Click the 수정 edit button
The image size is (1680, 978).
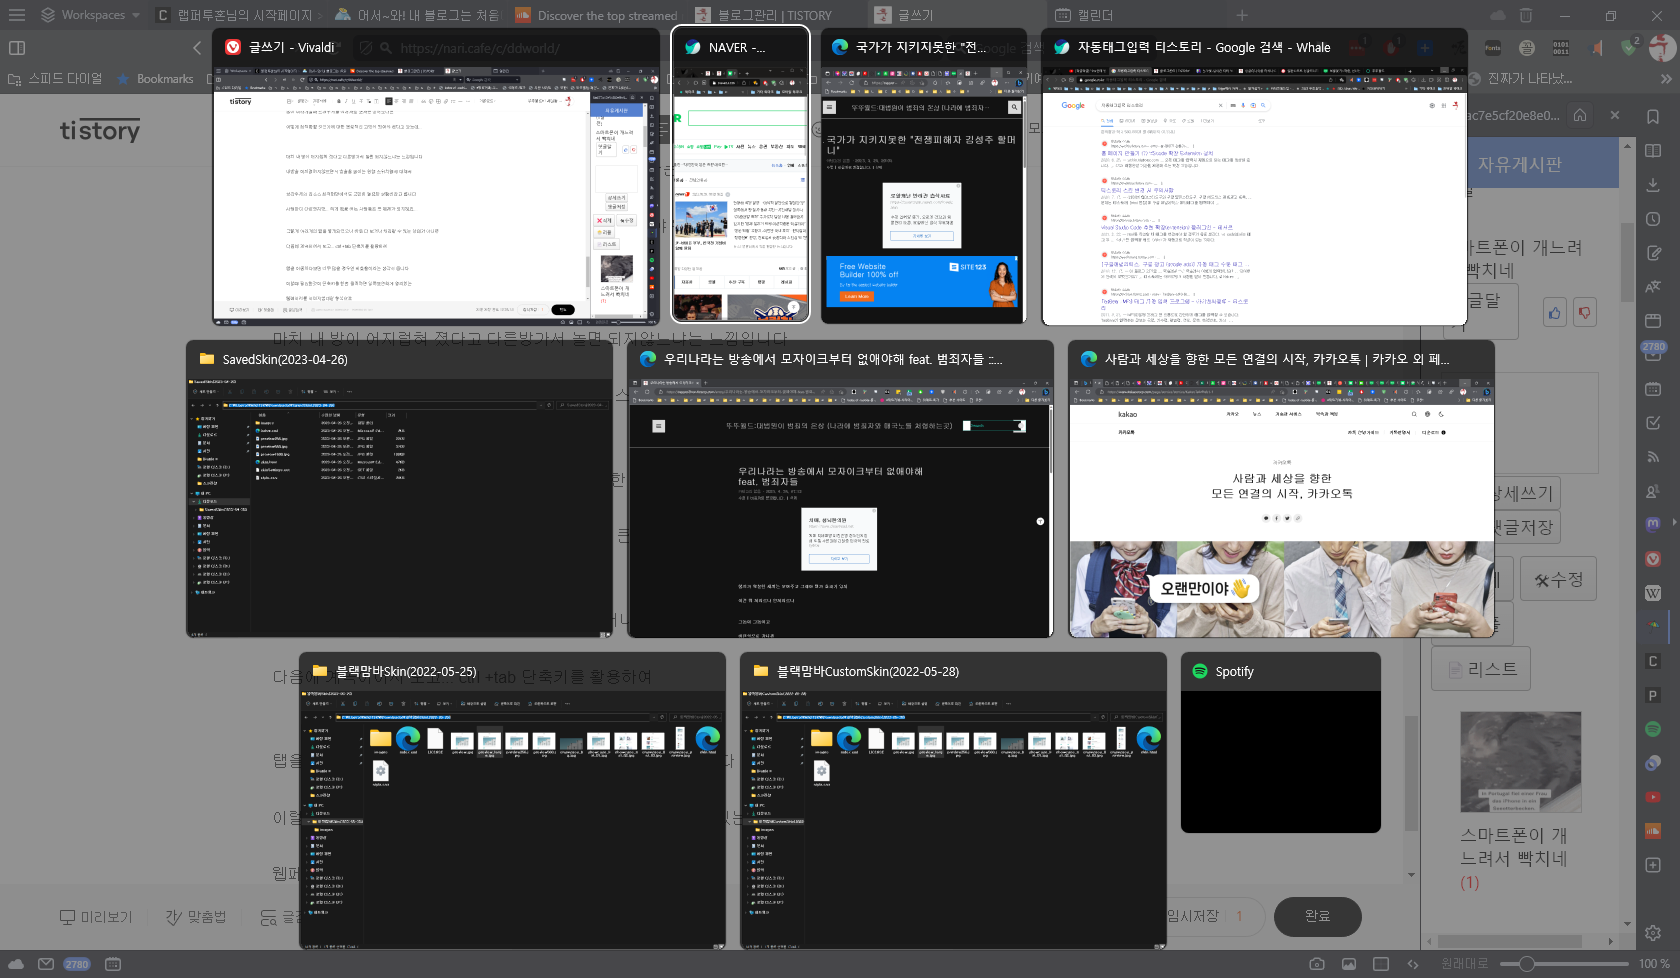click(x=1558, y=580)
